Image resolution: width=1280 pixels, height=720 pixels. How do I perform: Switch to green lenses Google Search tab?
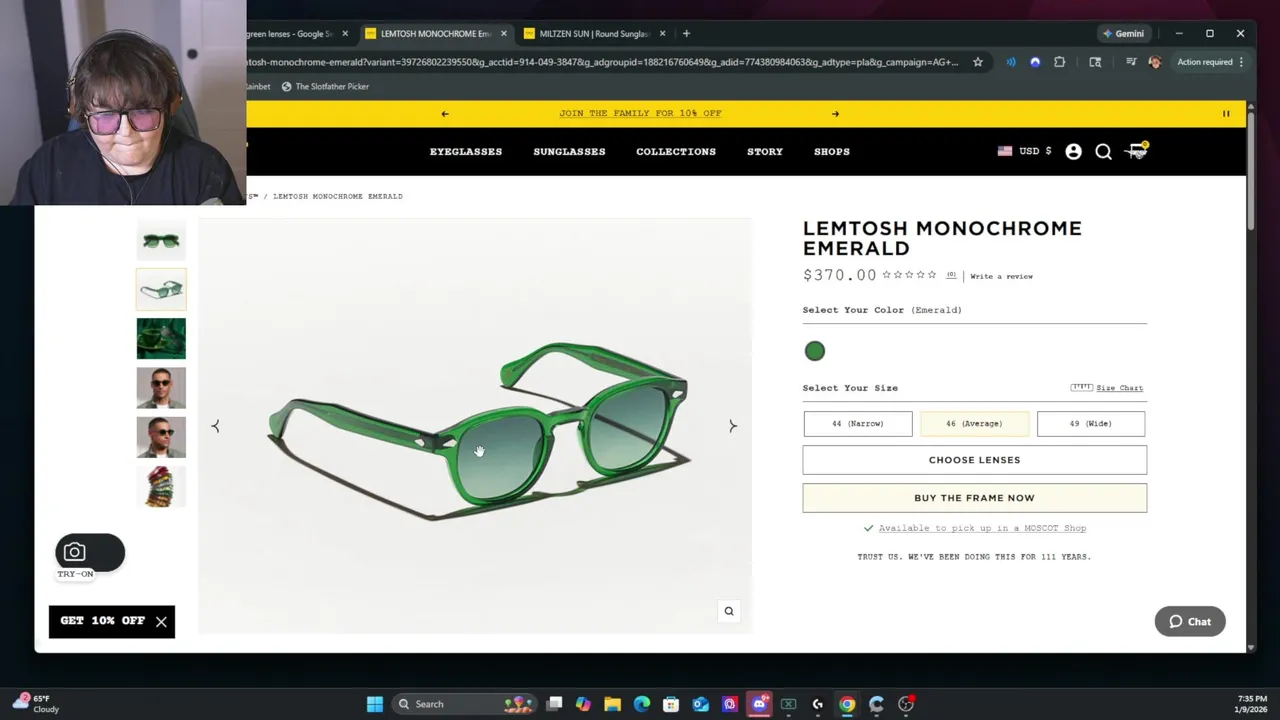(x=290, y=33)
